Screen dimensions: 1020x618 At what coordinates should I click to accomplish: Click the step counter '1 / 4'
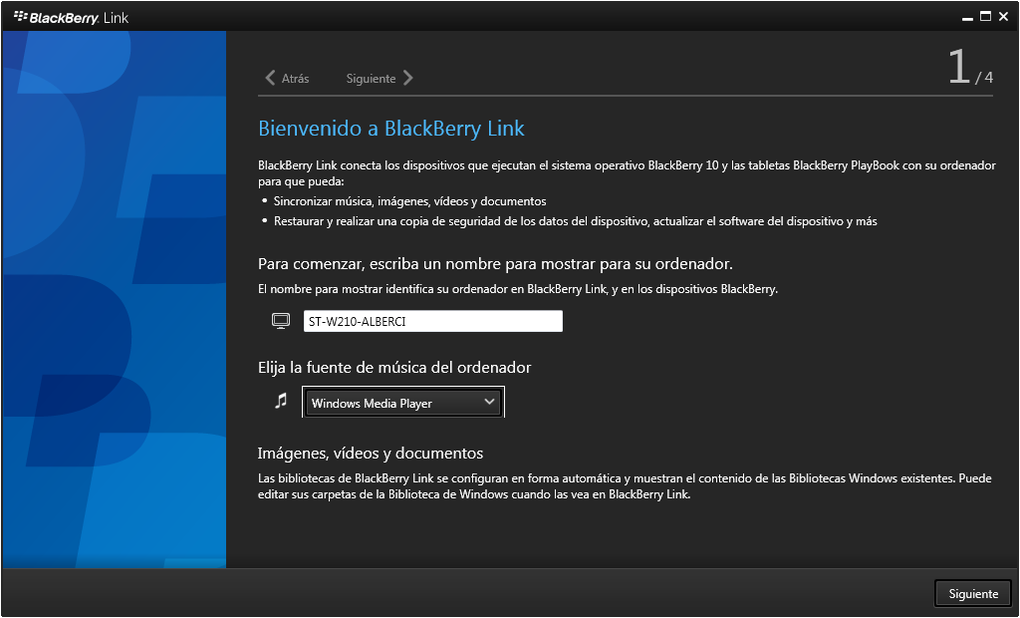pos(970,68)
